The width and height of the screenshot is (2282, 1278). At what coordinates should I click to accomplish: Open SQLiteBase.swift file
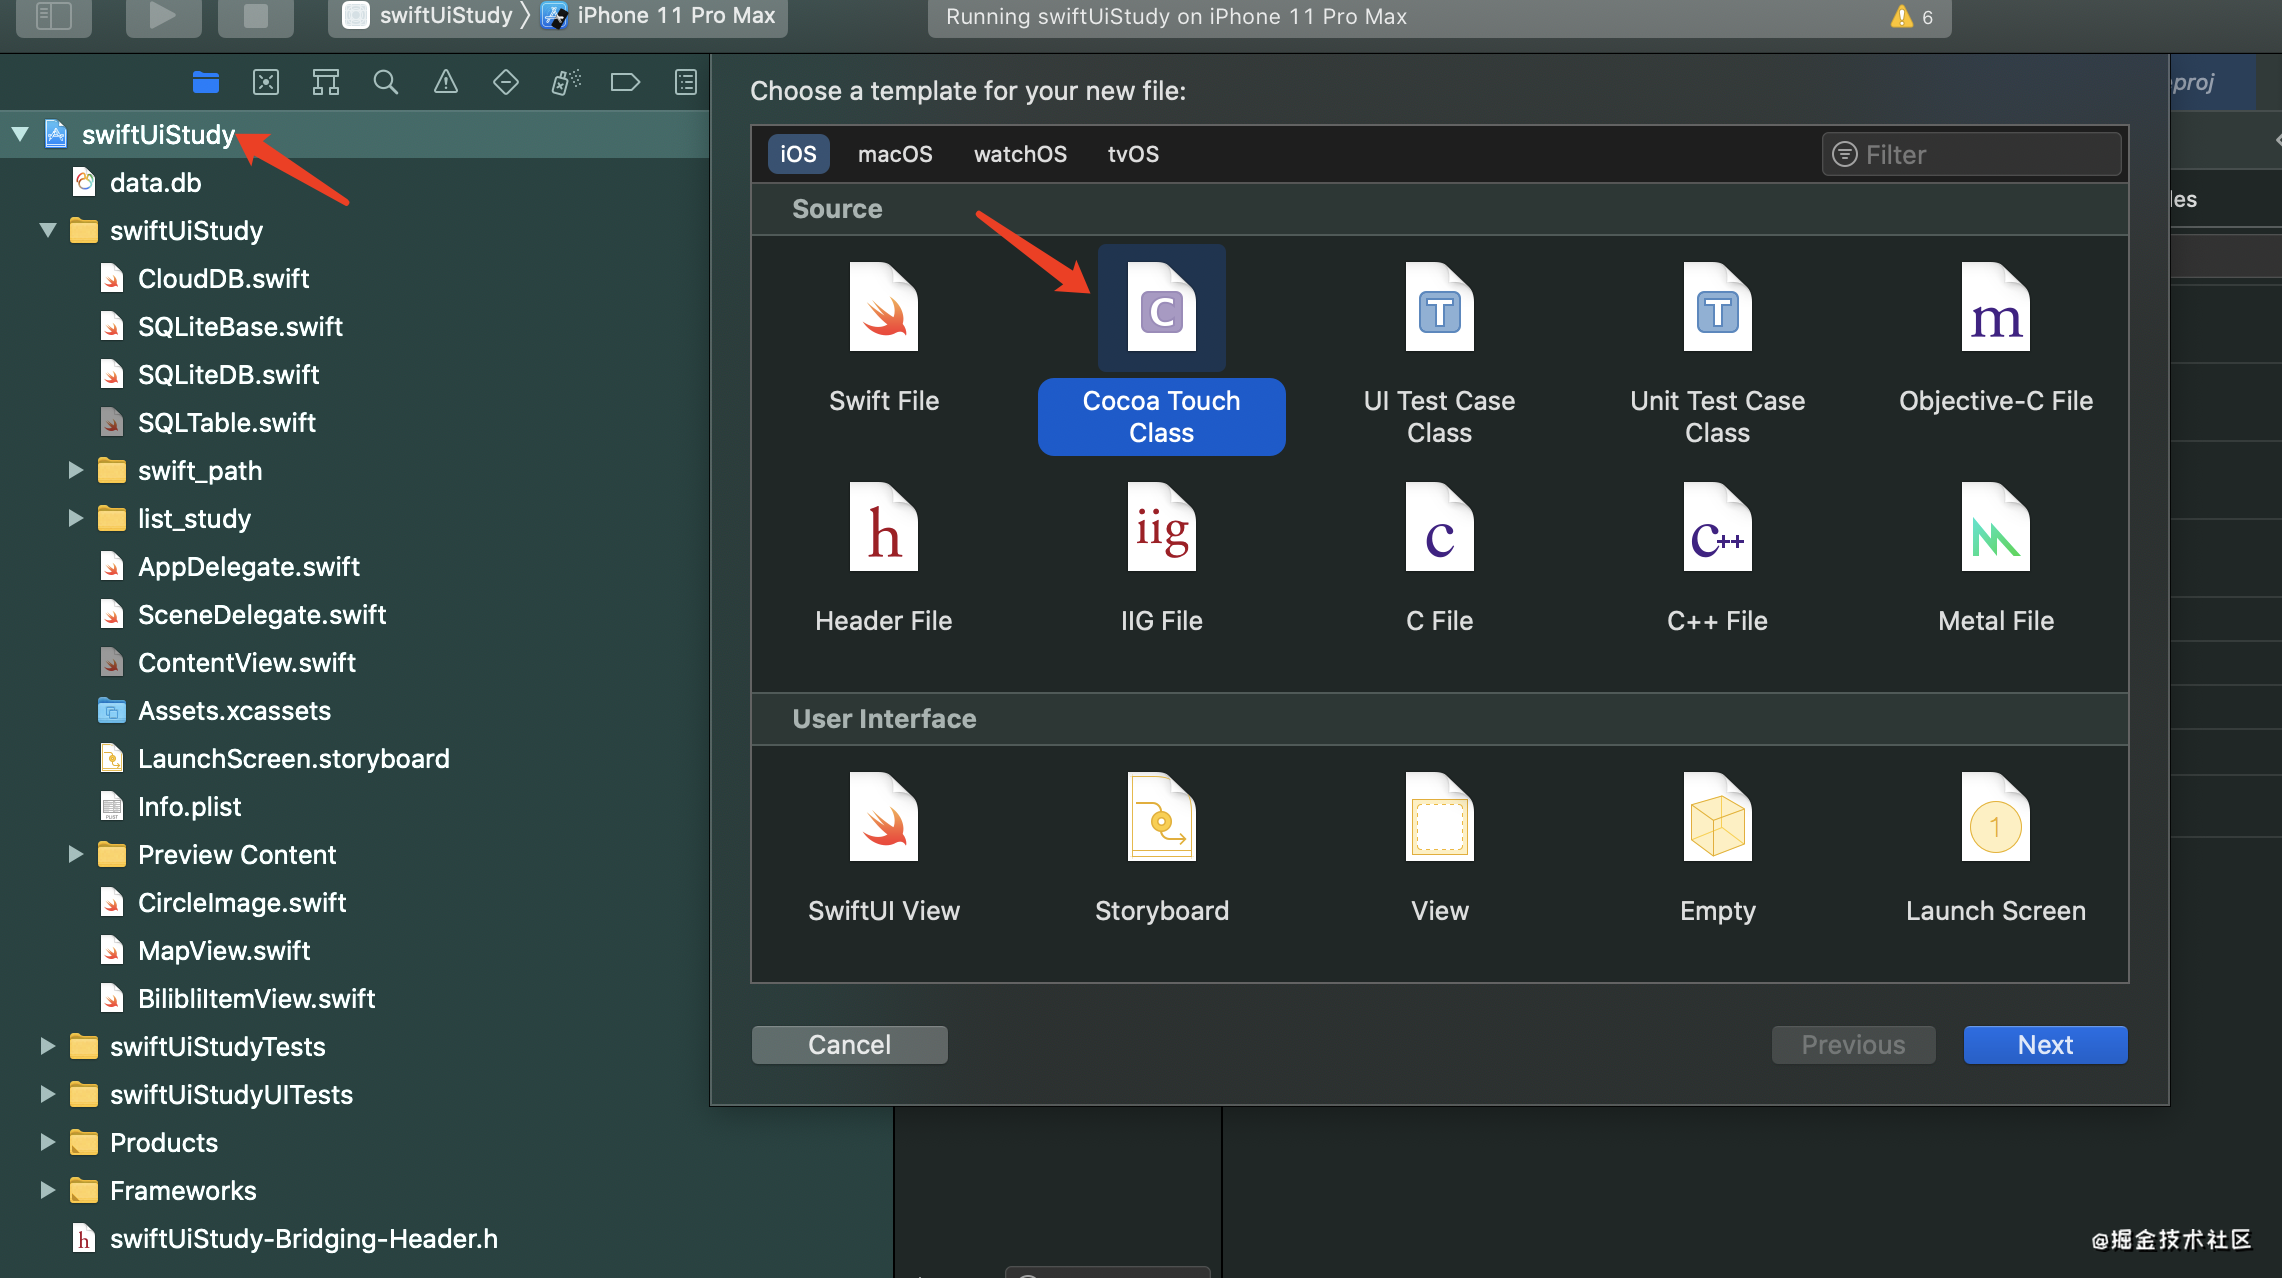point(240,326)
